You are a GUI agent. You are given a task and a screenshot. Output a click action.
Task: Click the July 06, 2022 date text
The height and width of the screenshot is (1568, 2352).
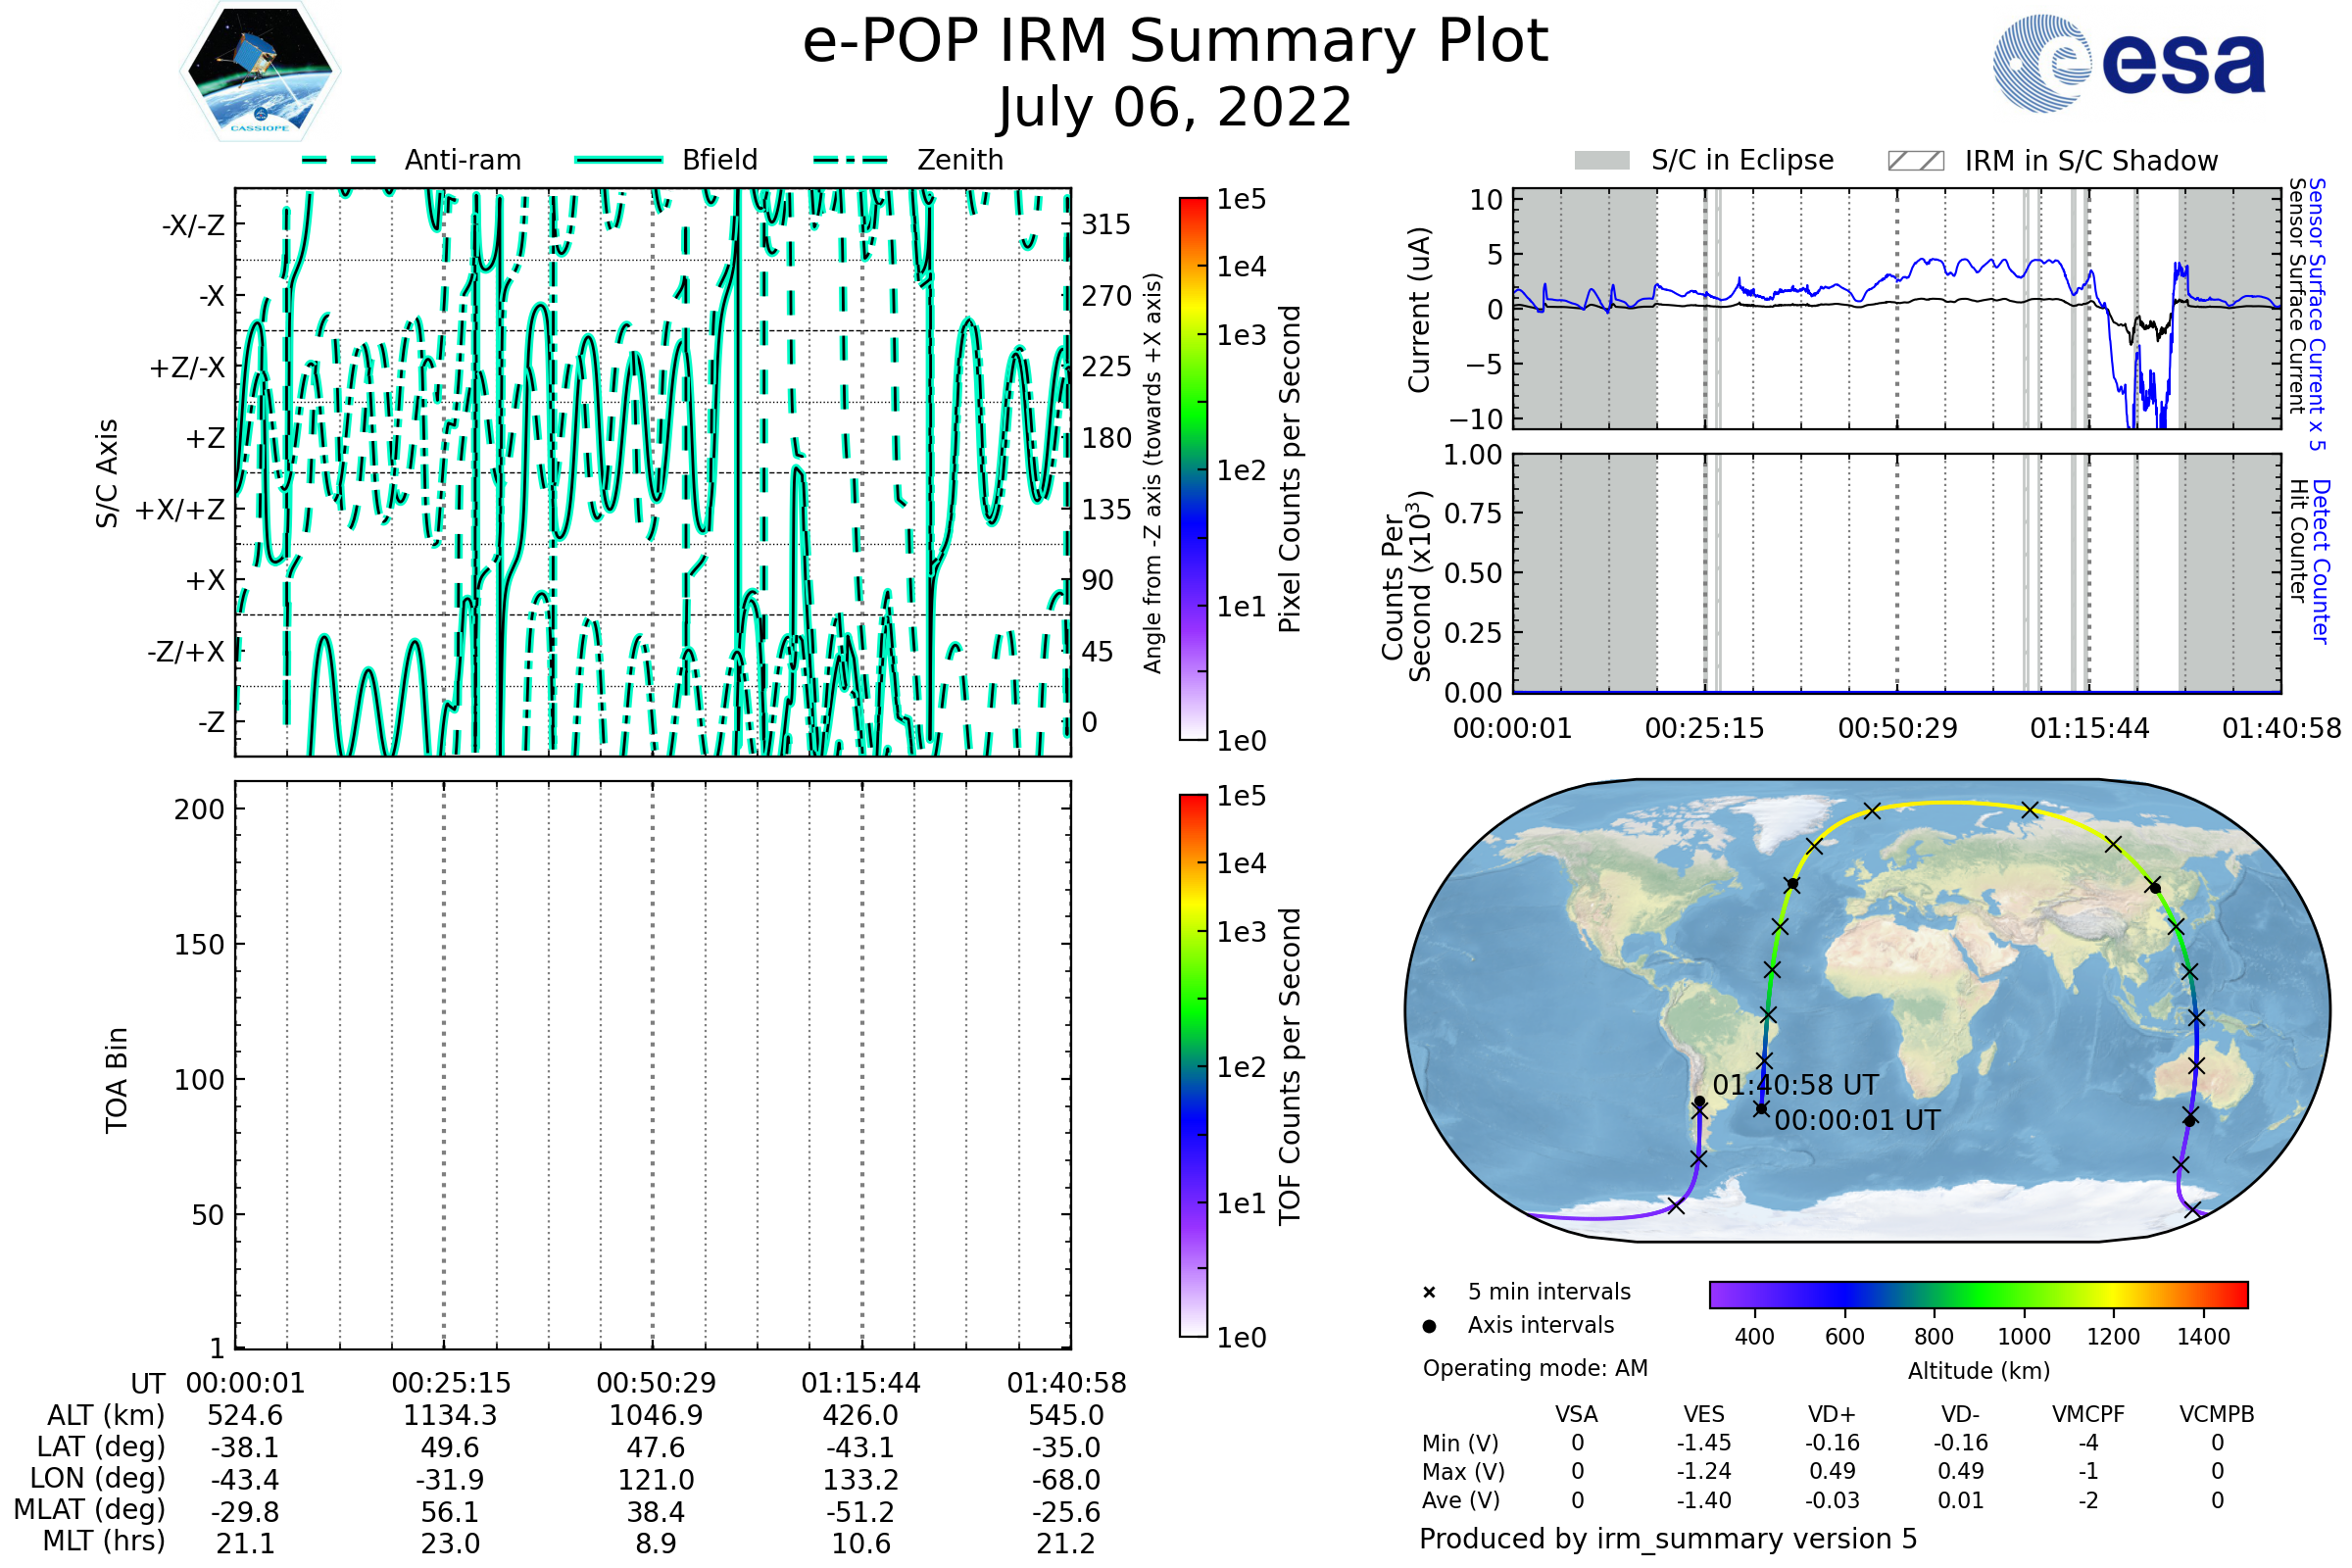tap(1175, 108)
